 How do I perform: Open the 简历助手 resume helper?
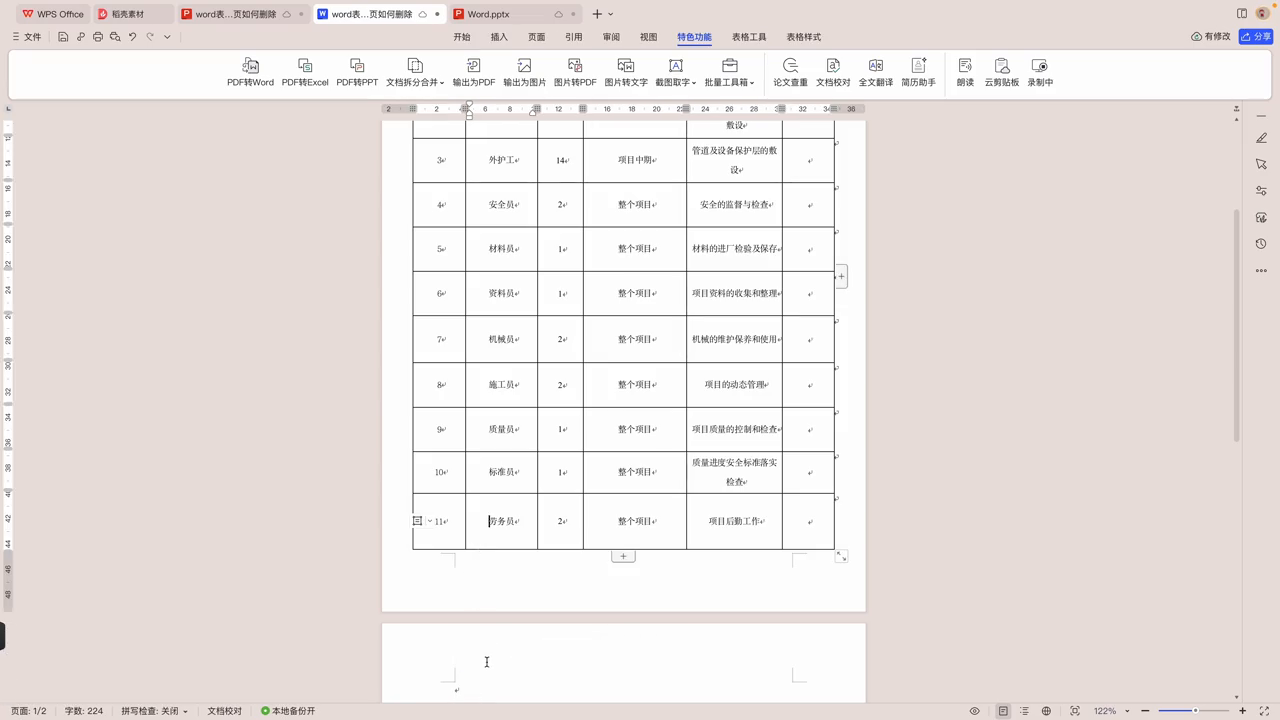(918, 72)
